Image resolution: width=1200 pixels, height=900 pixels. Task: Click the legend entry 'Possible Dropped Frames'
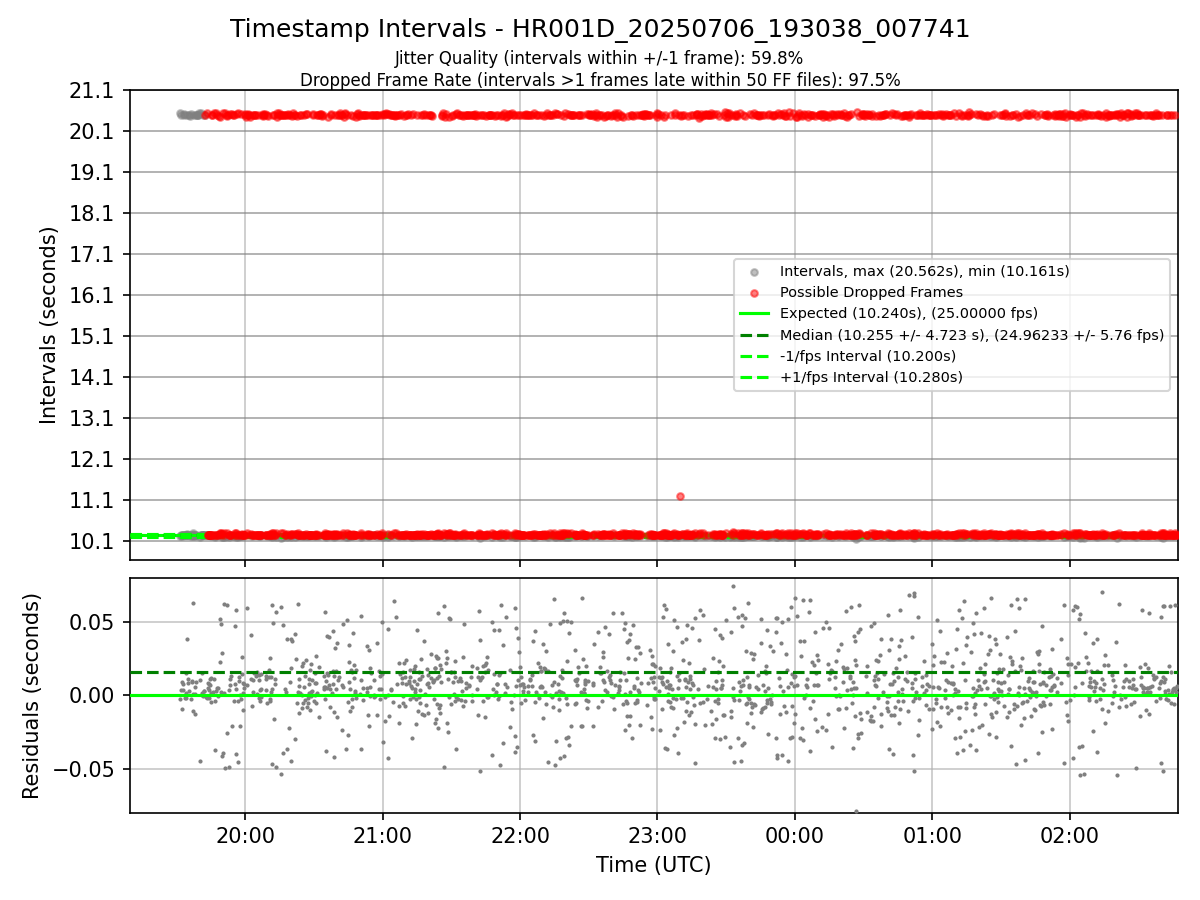point(871,292)
